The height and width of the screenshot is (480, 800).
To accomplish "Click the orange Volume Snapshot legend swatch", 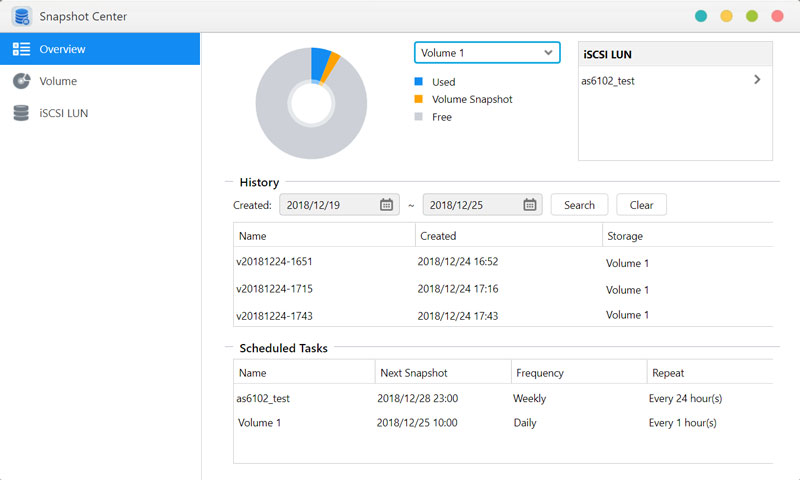I will click(x=419, y=100).
